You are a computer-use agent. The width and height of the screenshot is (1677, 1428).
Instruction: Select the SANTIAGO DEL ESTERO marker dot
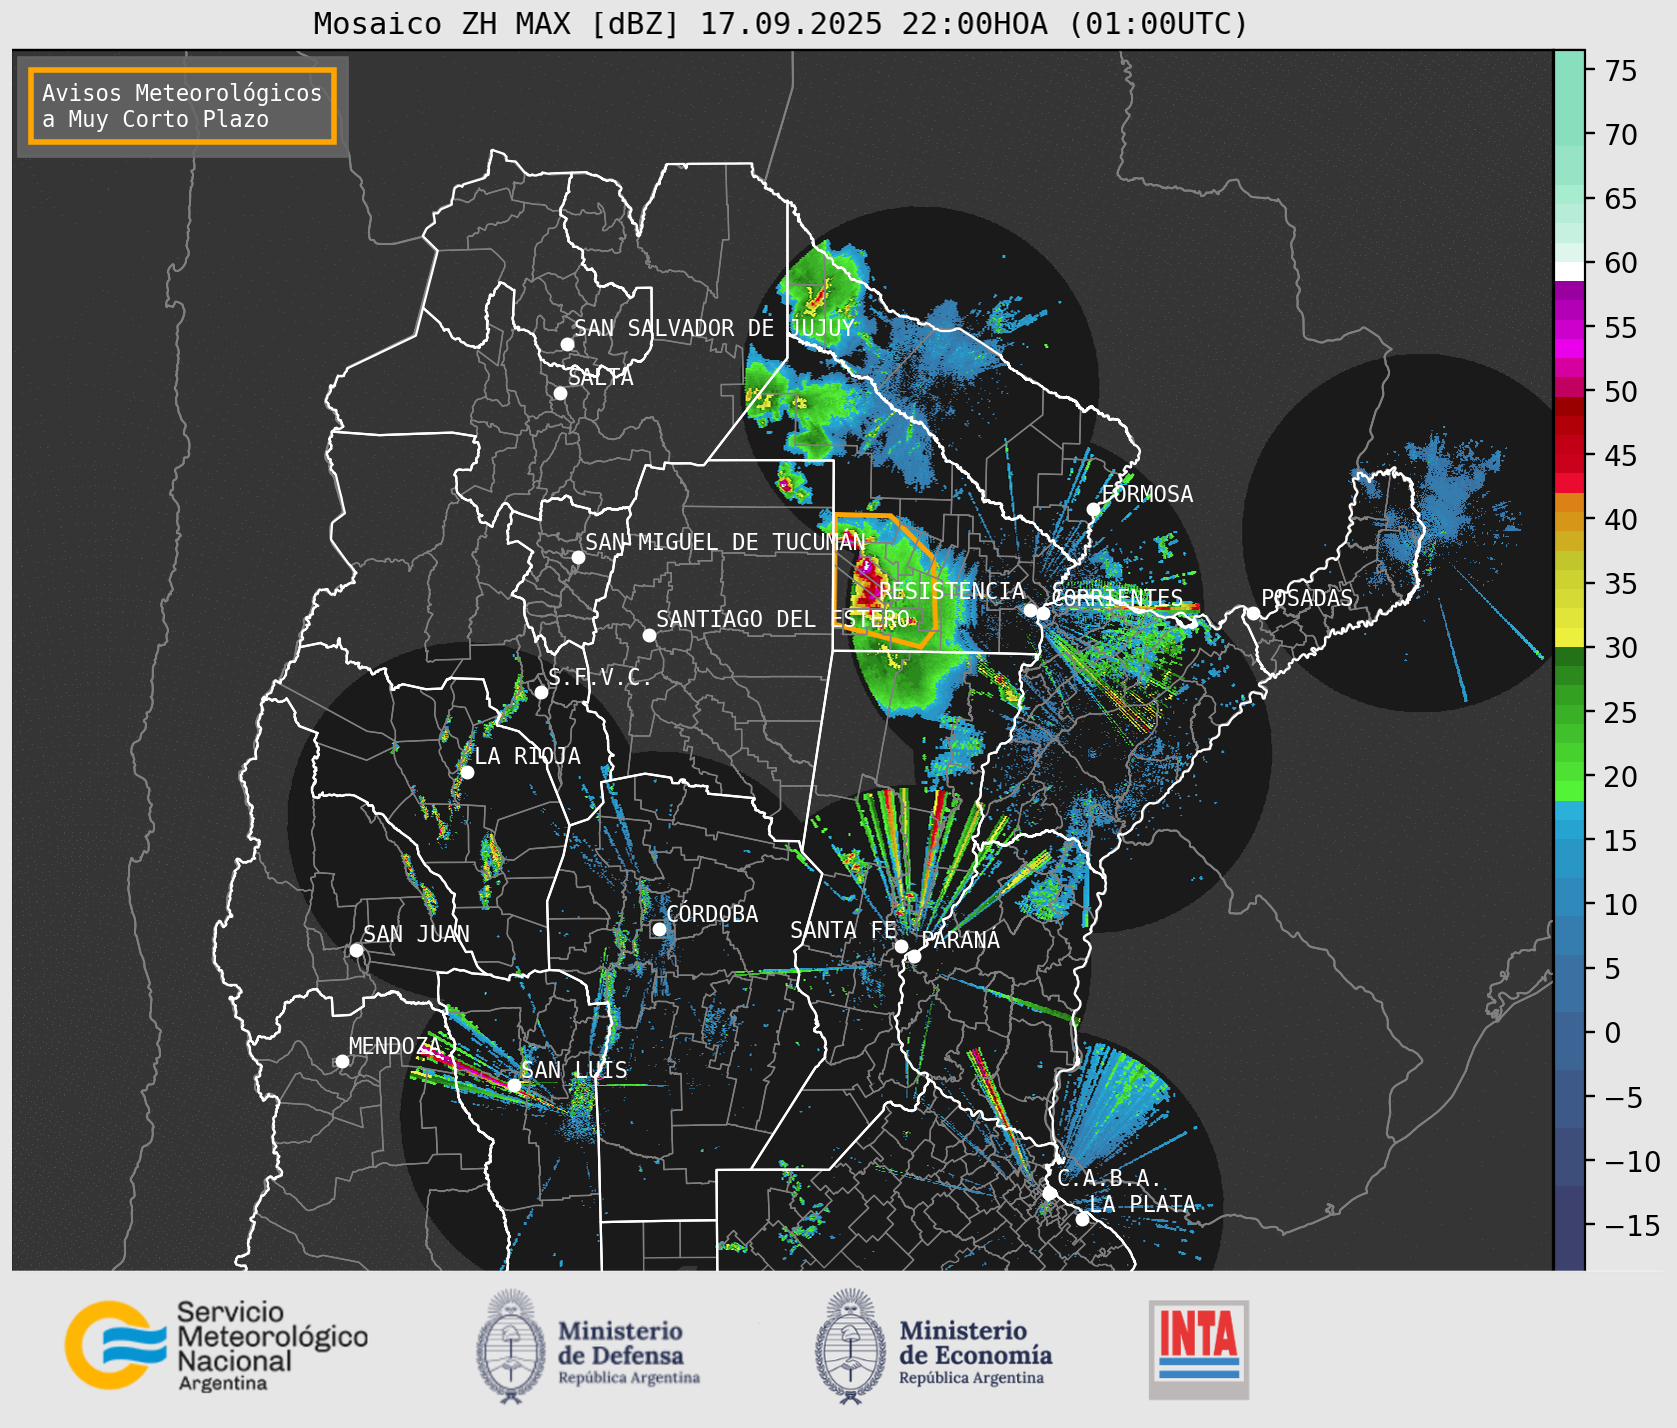coord(649,635)
